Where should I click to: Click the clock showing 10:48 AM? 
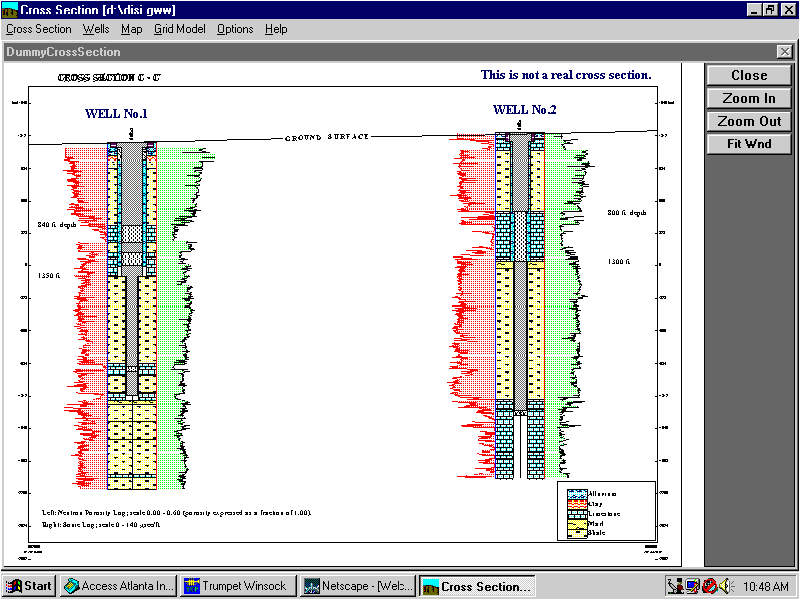click(x=765, y=586)
